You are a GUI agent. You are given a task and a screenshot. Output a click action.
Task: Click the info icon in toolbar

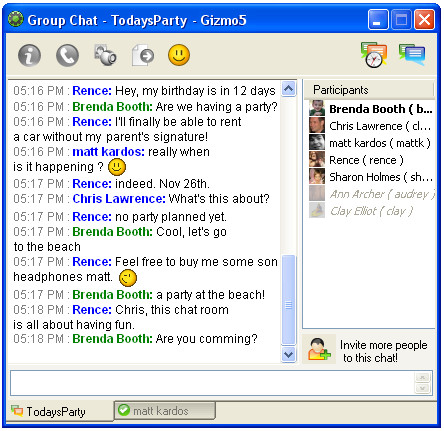click(29, 55)
